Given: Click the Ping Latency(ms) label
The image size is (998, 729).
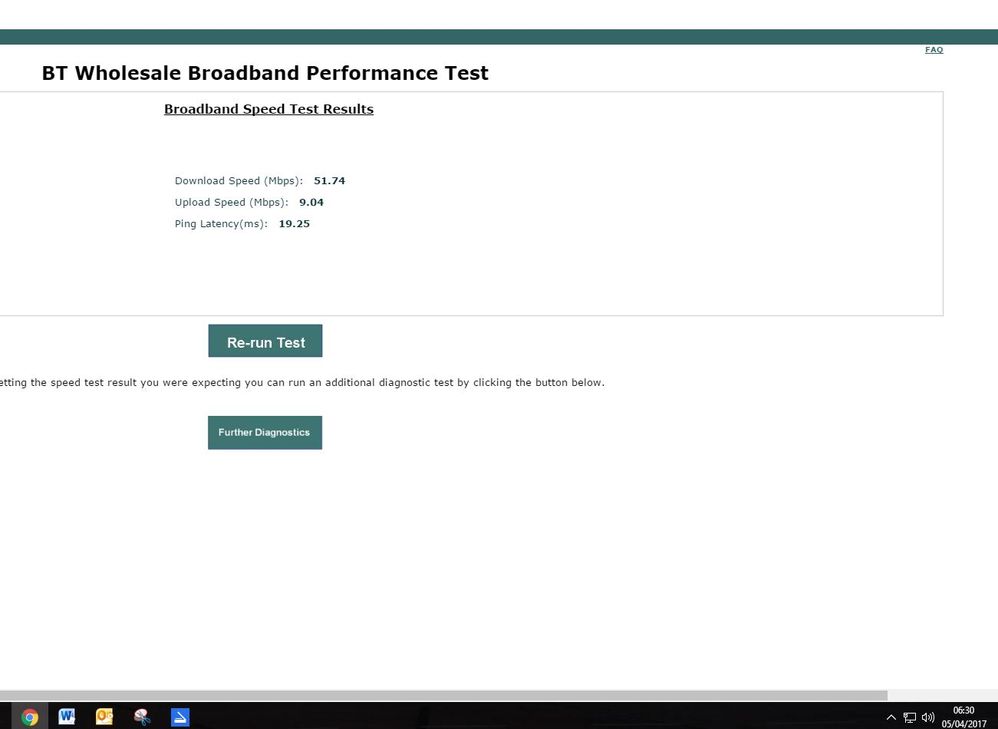Looking at the screenshot, I should coord(221,224).
